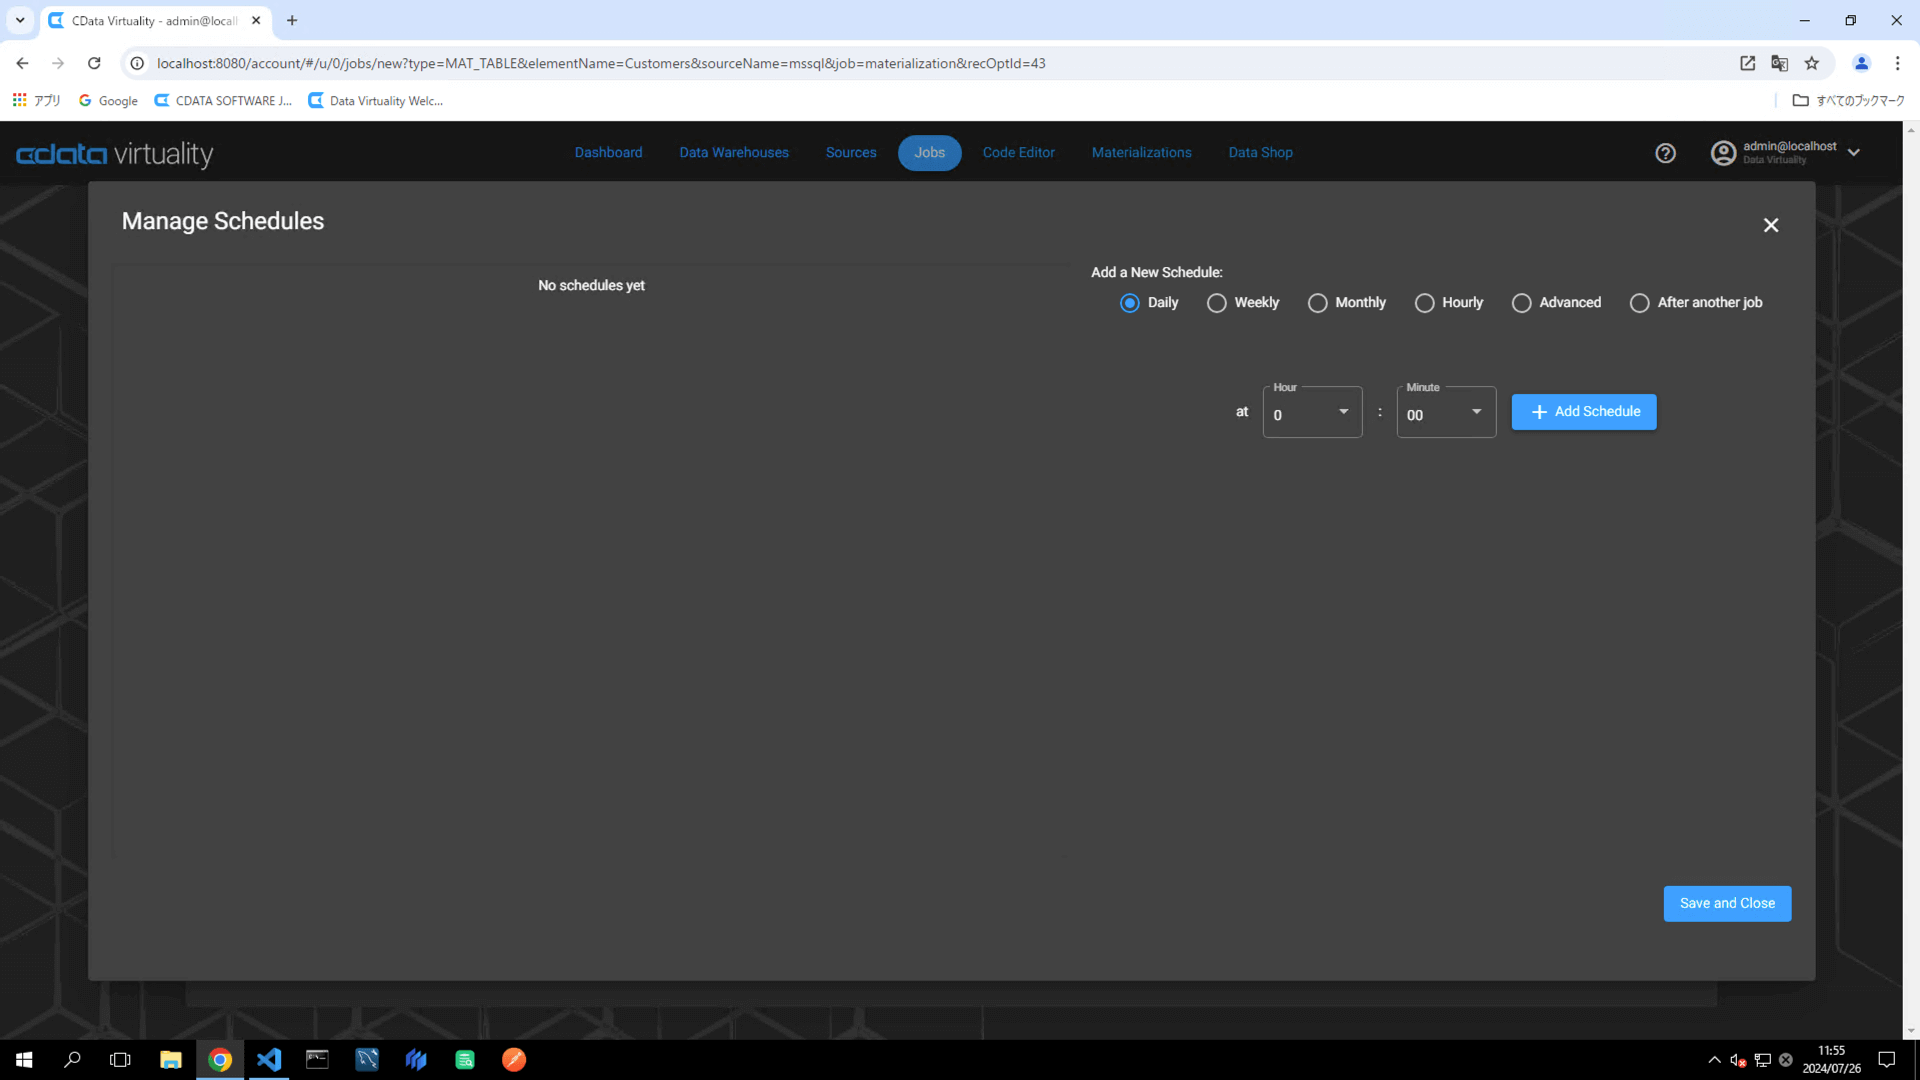1920x1080 pixels.
Task: Open the Minute dropdown
Action: tap(1445, 413)
